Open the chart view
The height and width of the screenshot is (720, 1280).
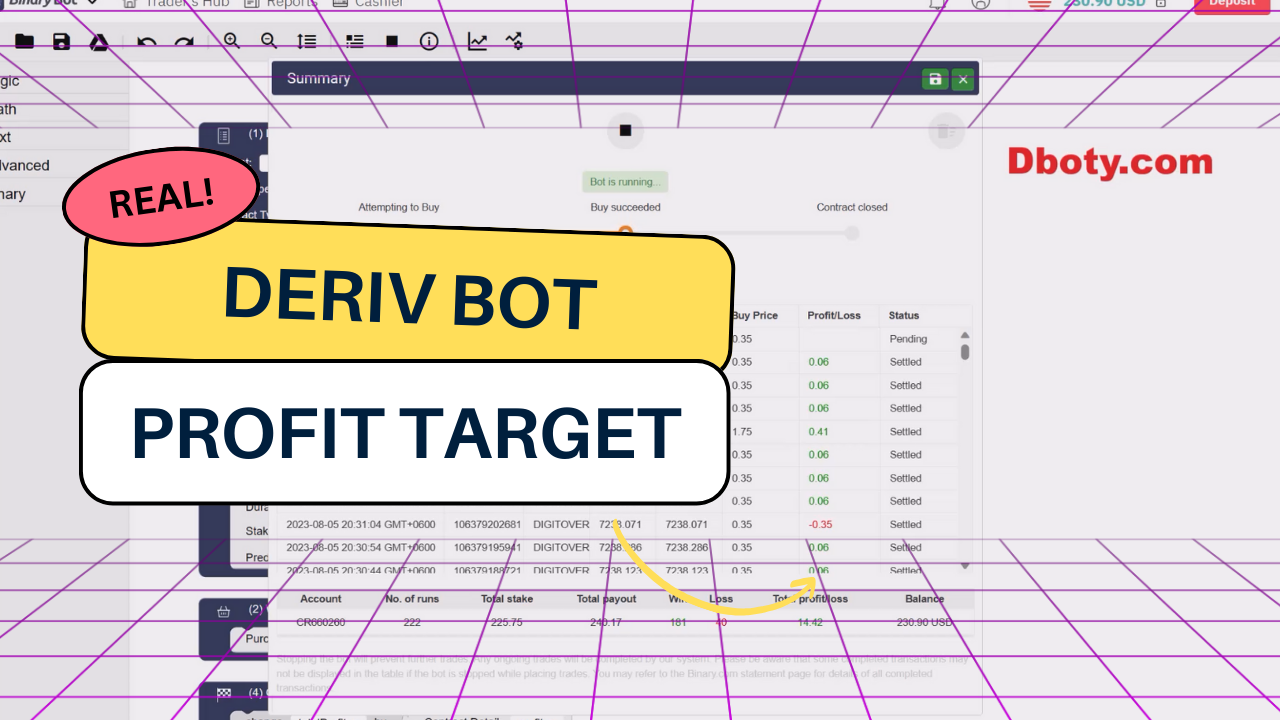(x=477, y=41)
